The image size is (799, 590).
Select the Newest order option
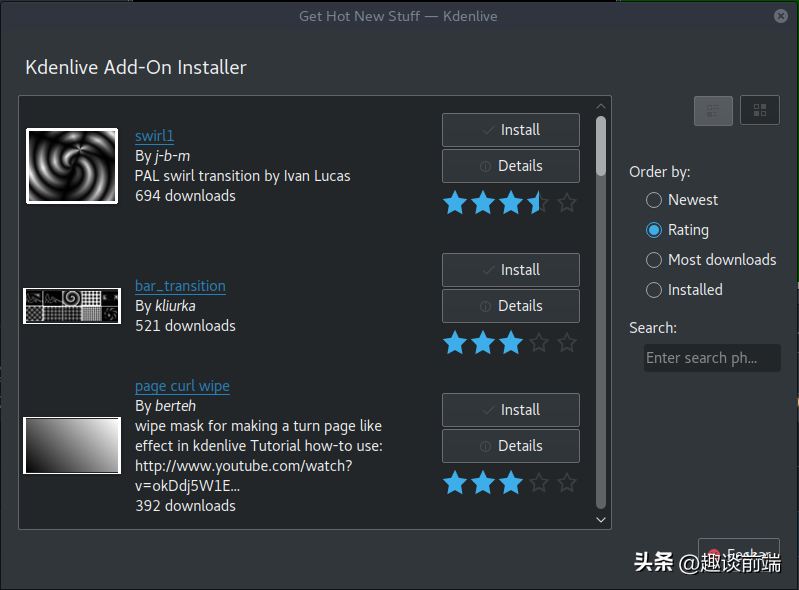tap(681, 200)
